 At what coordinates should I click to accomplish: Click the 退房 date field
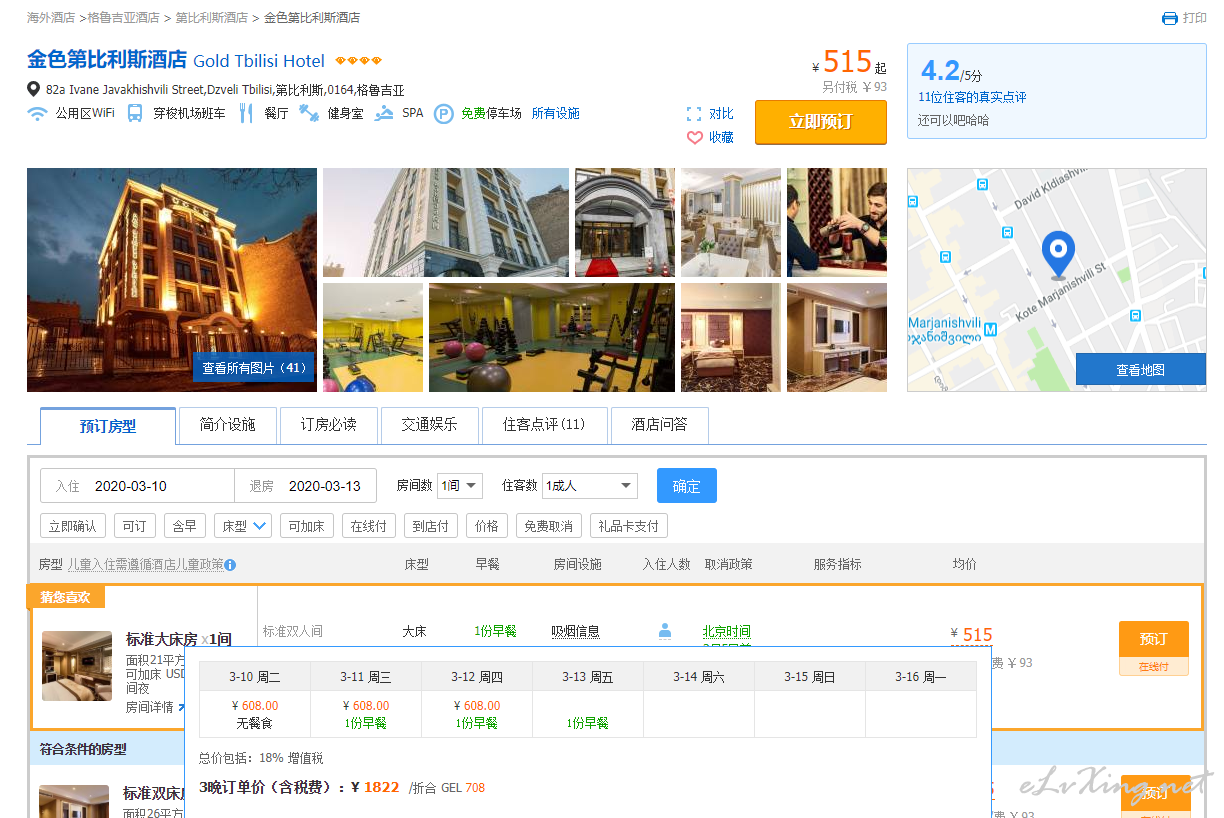(x=306, y=486)
